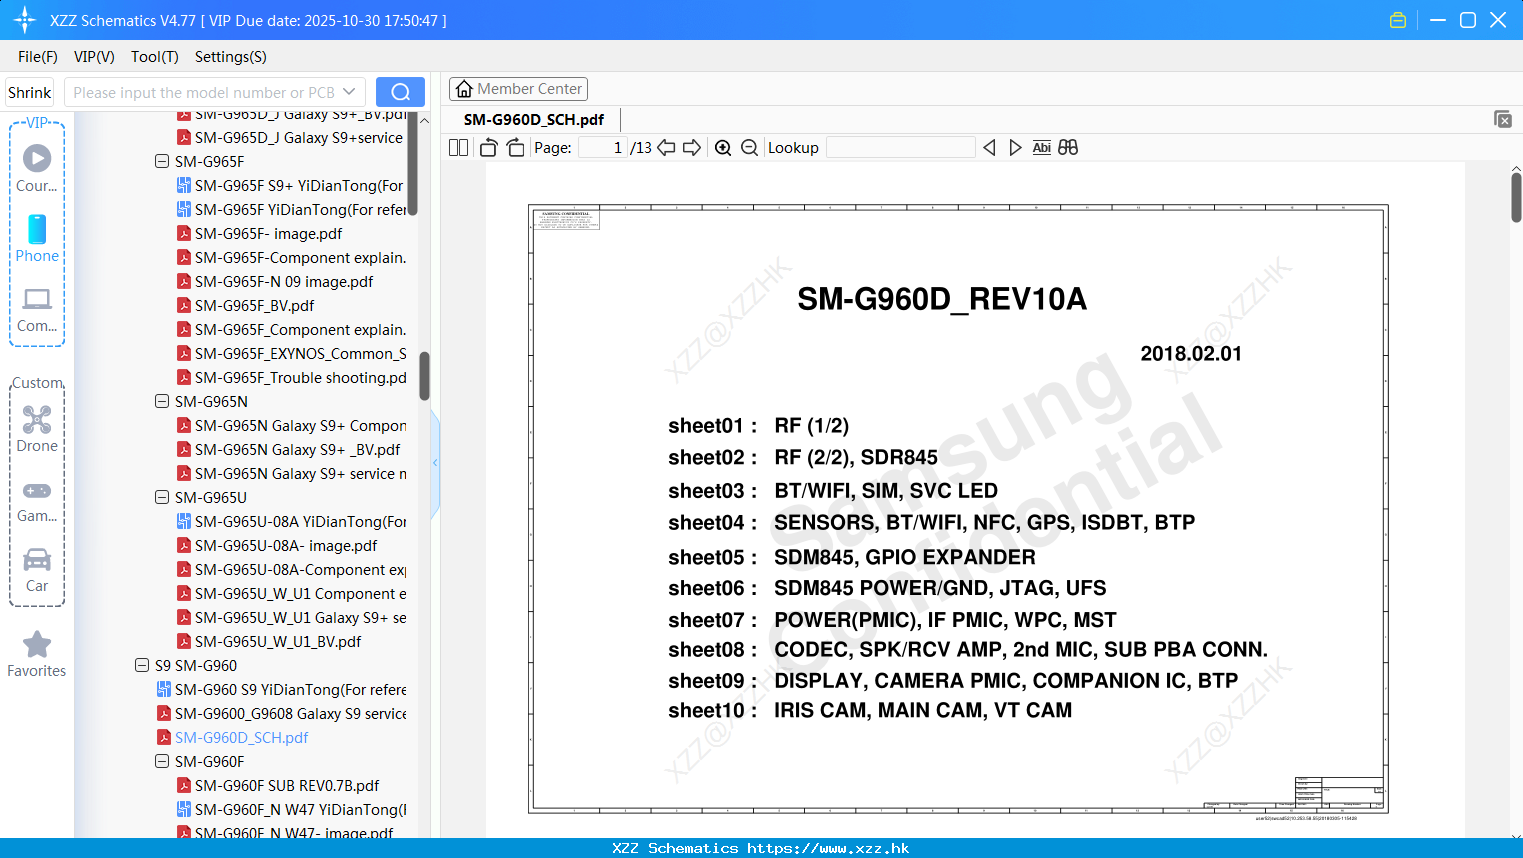
Task: Open SM-G960F_N W47 YiDianTong file
Action: (x=291, y=809)
